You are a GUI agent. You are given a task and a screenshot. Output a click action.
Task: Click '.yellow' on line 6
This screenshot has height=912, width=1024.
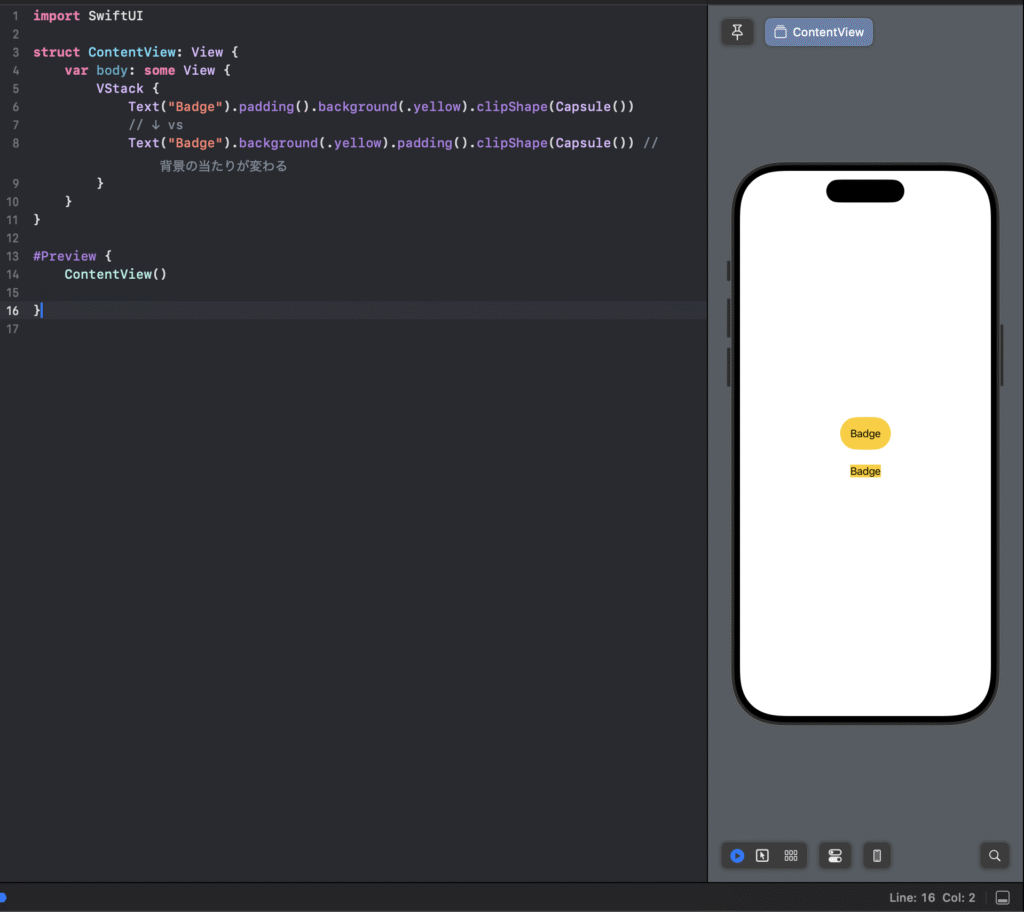434,106
